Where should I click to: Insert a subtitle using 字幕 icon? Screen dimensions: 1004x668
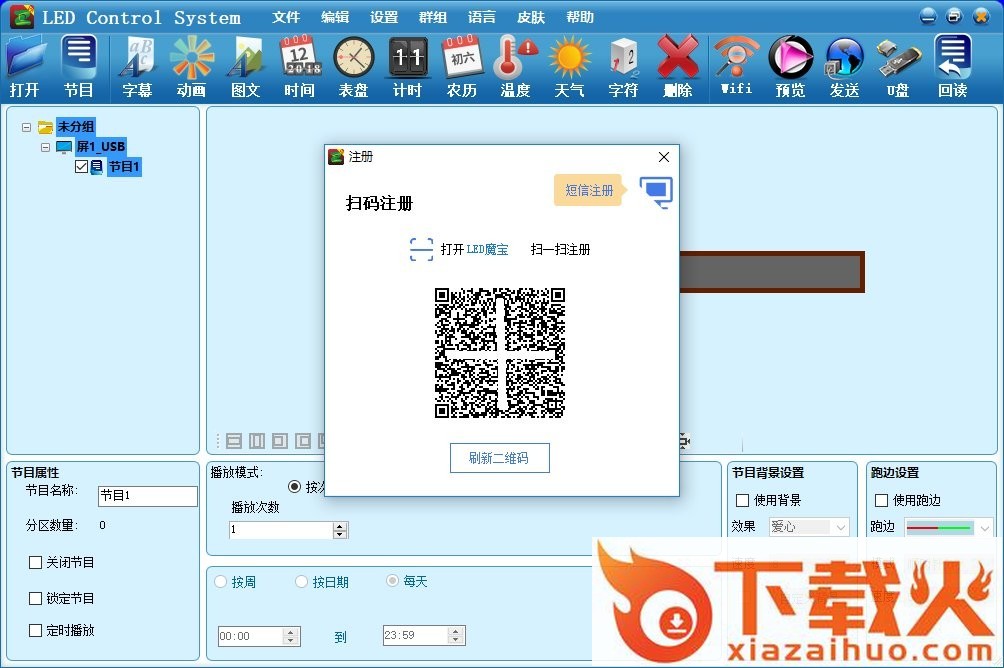coord(138,67)
